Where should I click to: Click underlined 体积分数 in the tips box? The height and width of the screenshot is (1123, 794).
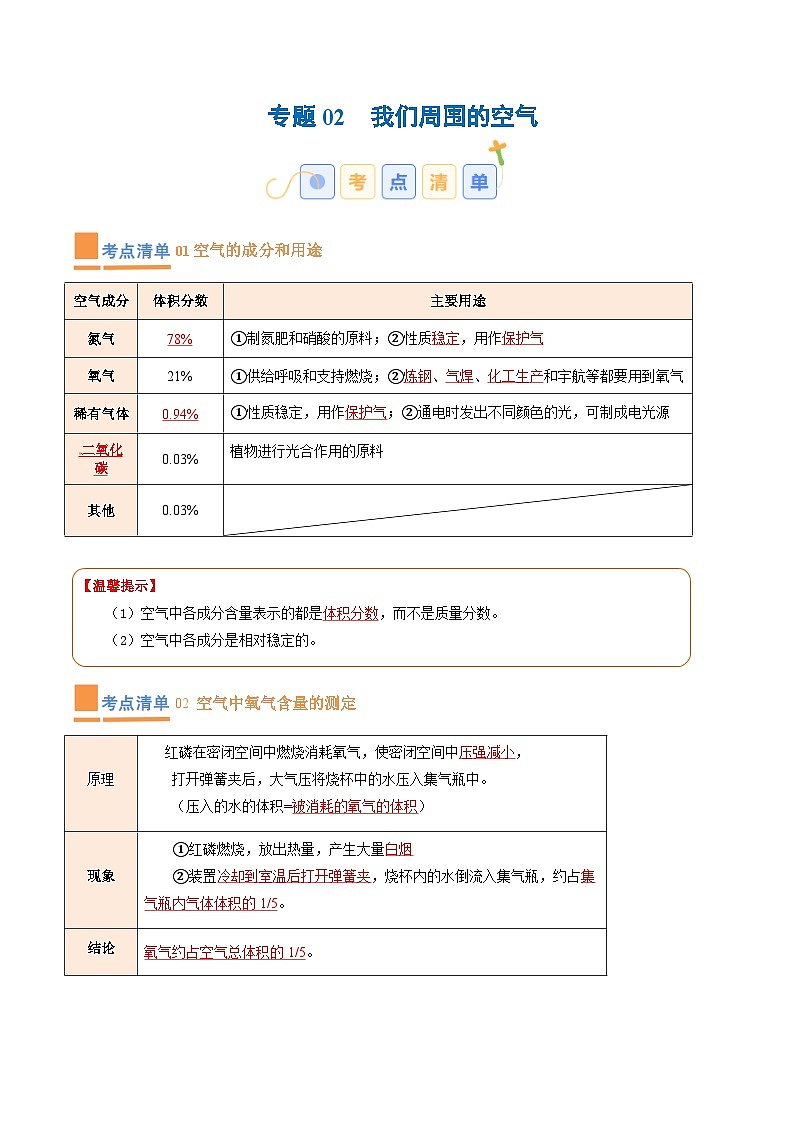(x=350, y=614)
